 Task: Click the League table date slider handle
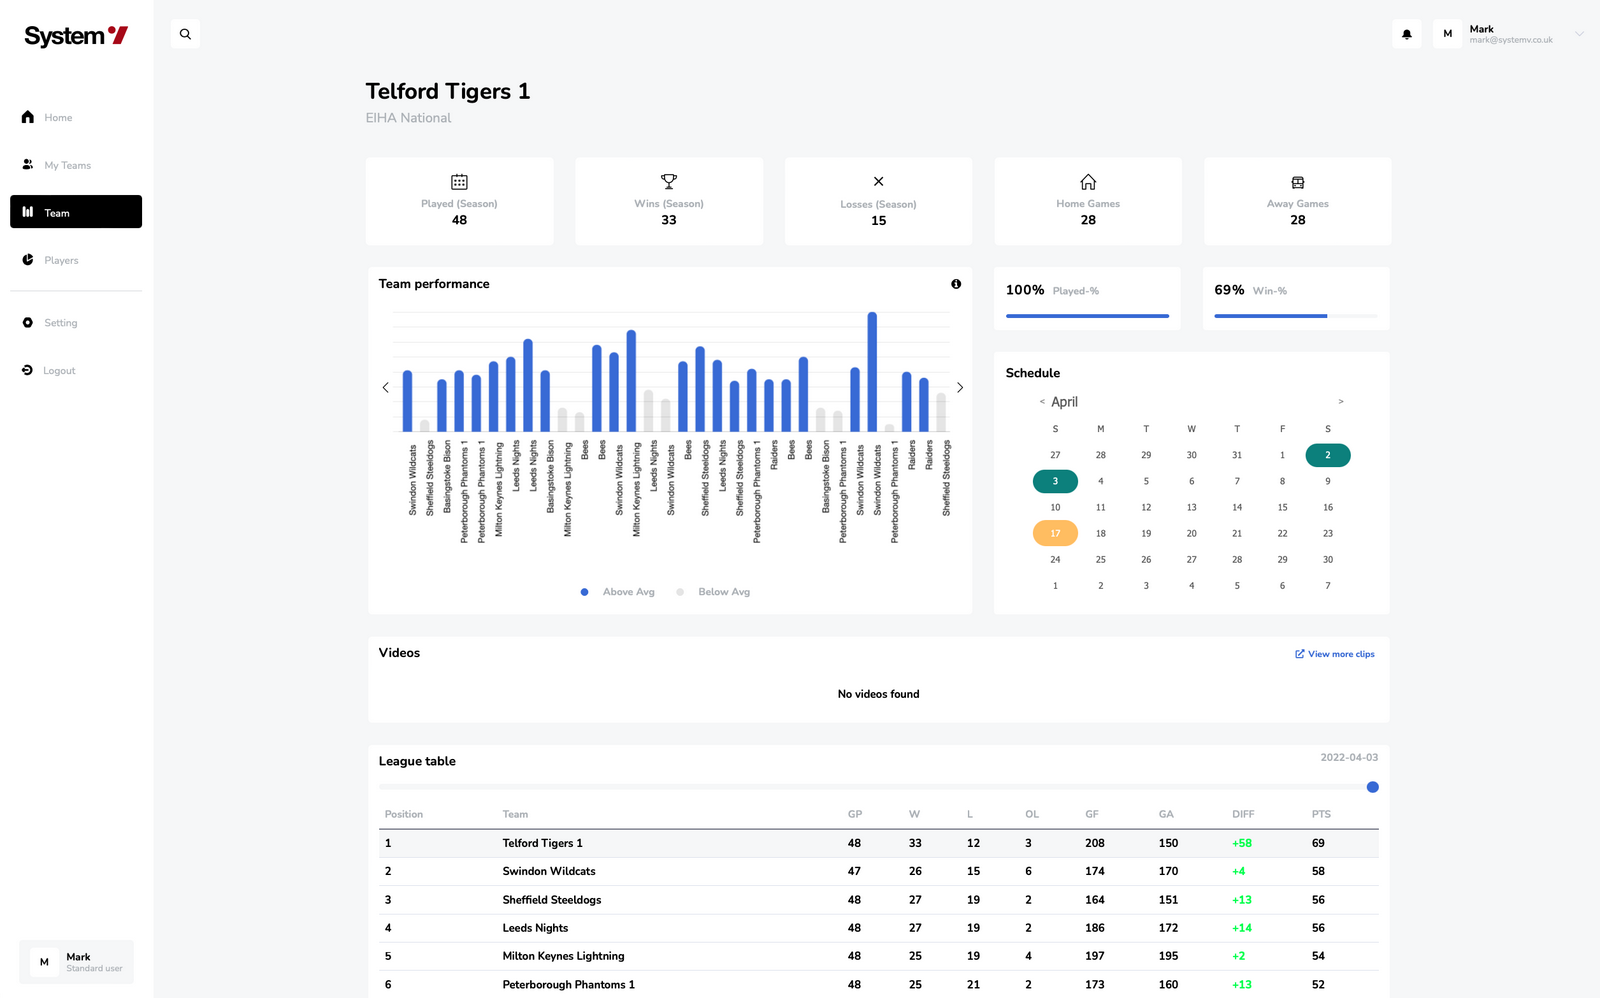(x=1372, y=787)
